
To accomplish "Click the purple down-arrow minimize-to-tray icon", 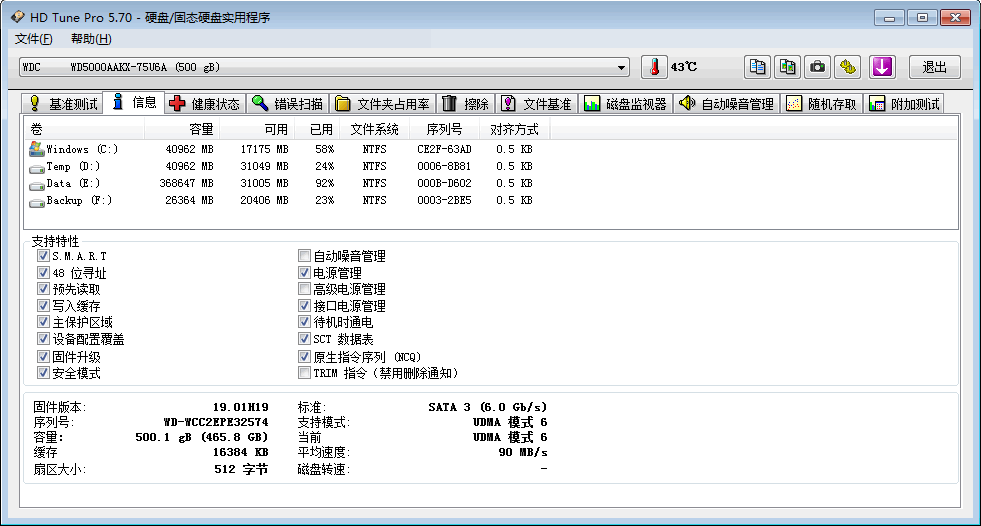I will pyautogui.click(x=881, y=67).
